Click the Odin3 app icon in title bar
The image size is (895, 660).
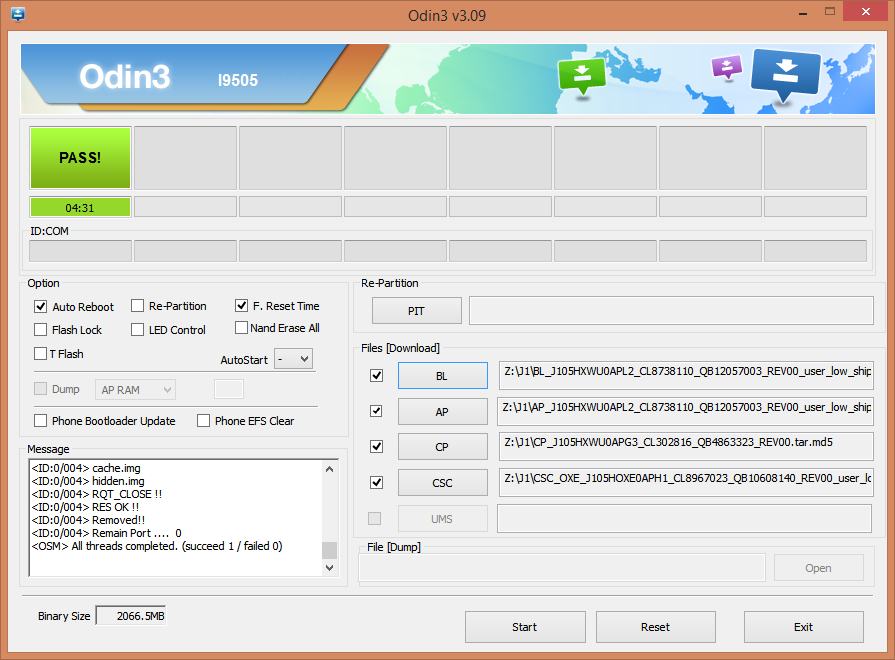point(18,14)
